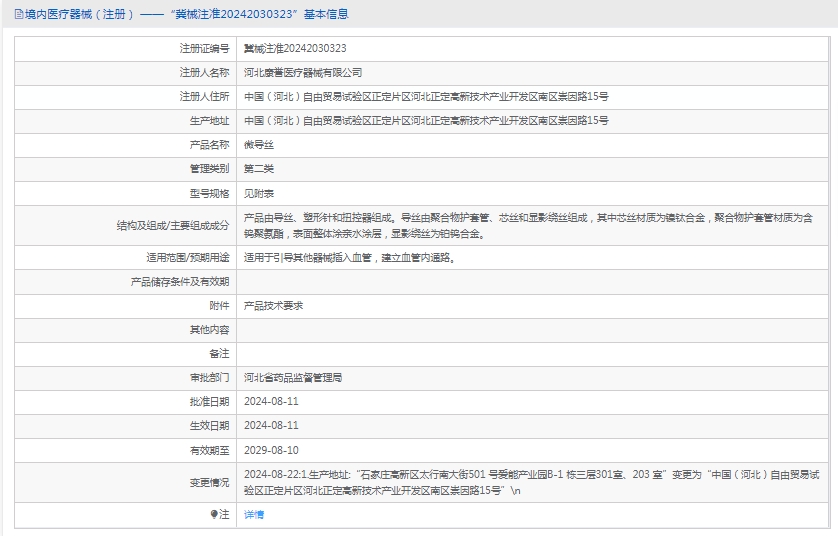
Task: Click the pin icon next to 注 label
Action: pyautogui.click(x=214, y=514)
